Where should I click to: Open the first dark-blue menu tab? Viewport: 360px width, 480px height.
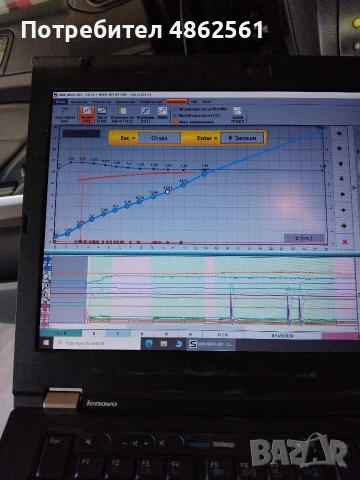pyautogui.click(x=61, y=101)
